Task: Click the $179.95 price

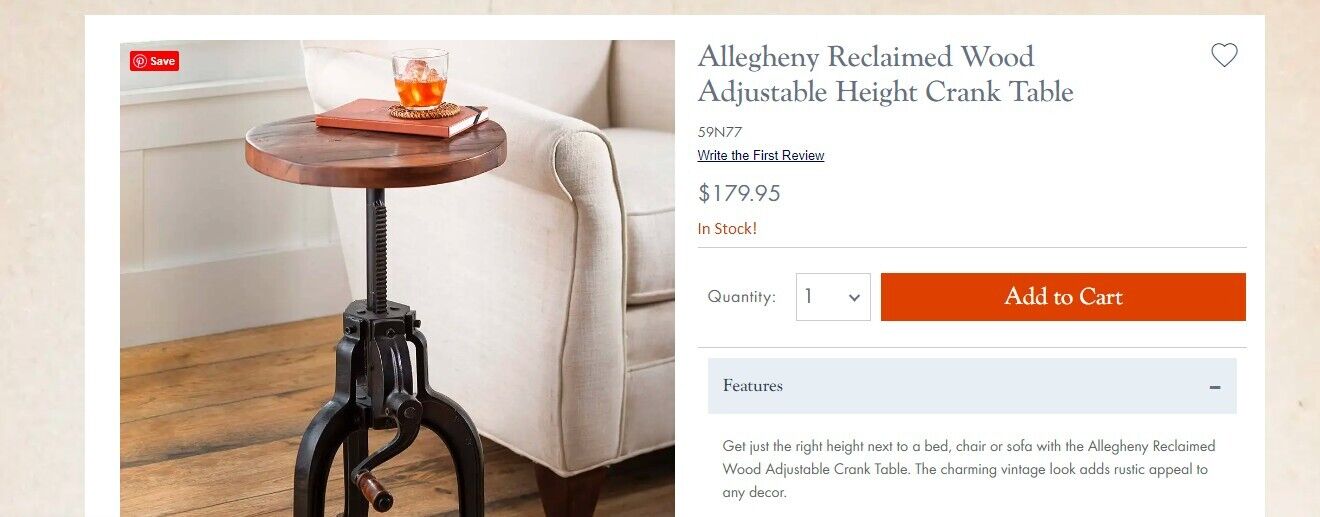Action: coord(739,193)
